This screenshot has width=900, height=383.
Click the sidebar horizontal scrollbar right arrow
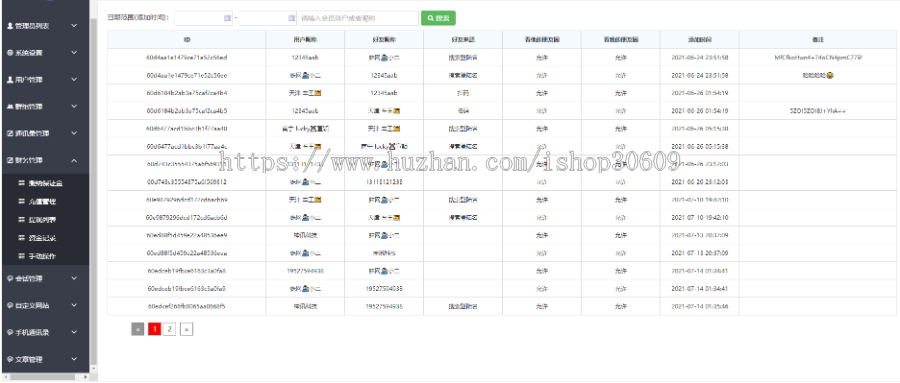(x=86, y=377)
